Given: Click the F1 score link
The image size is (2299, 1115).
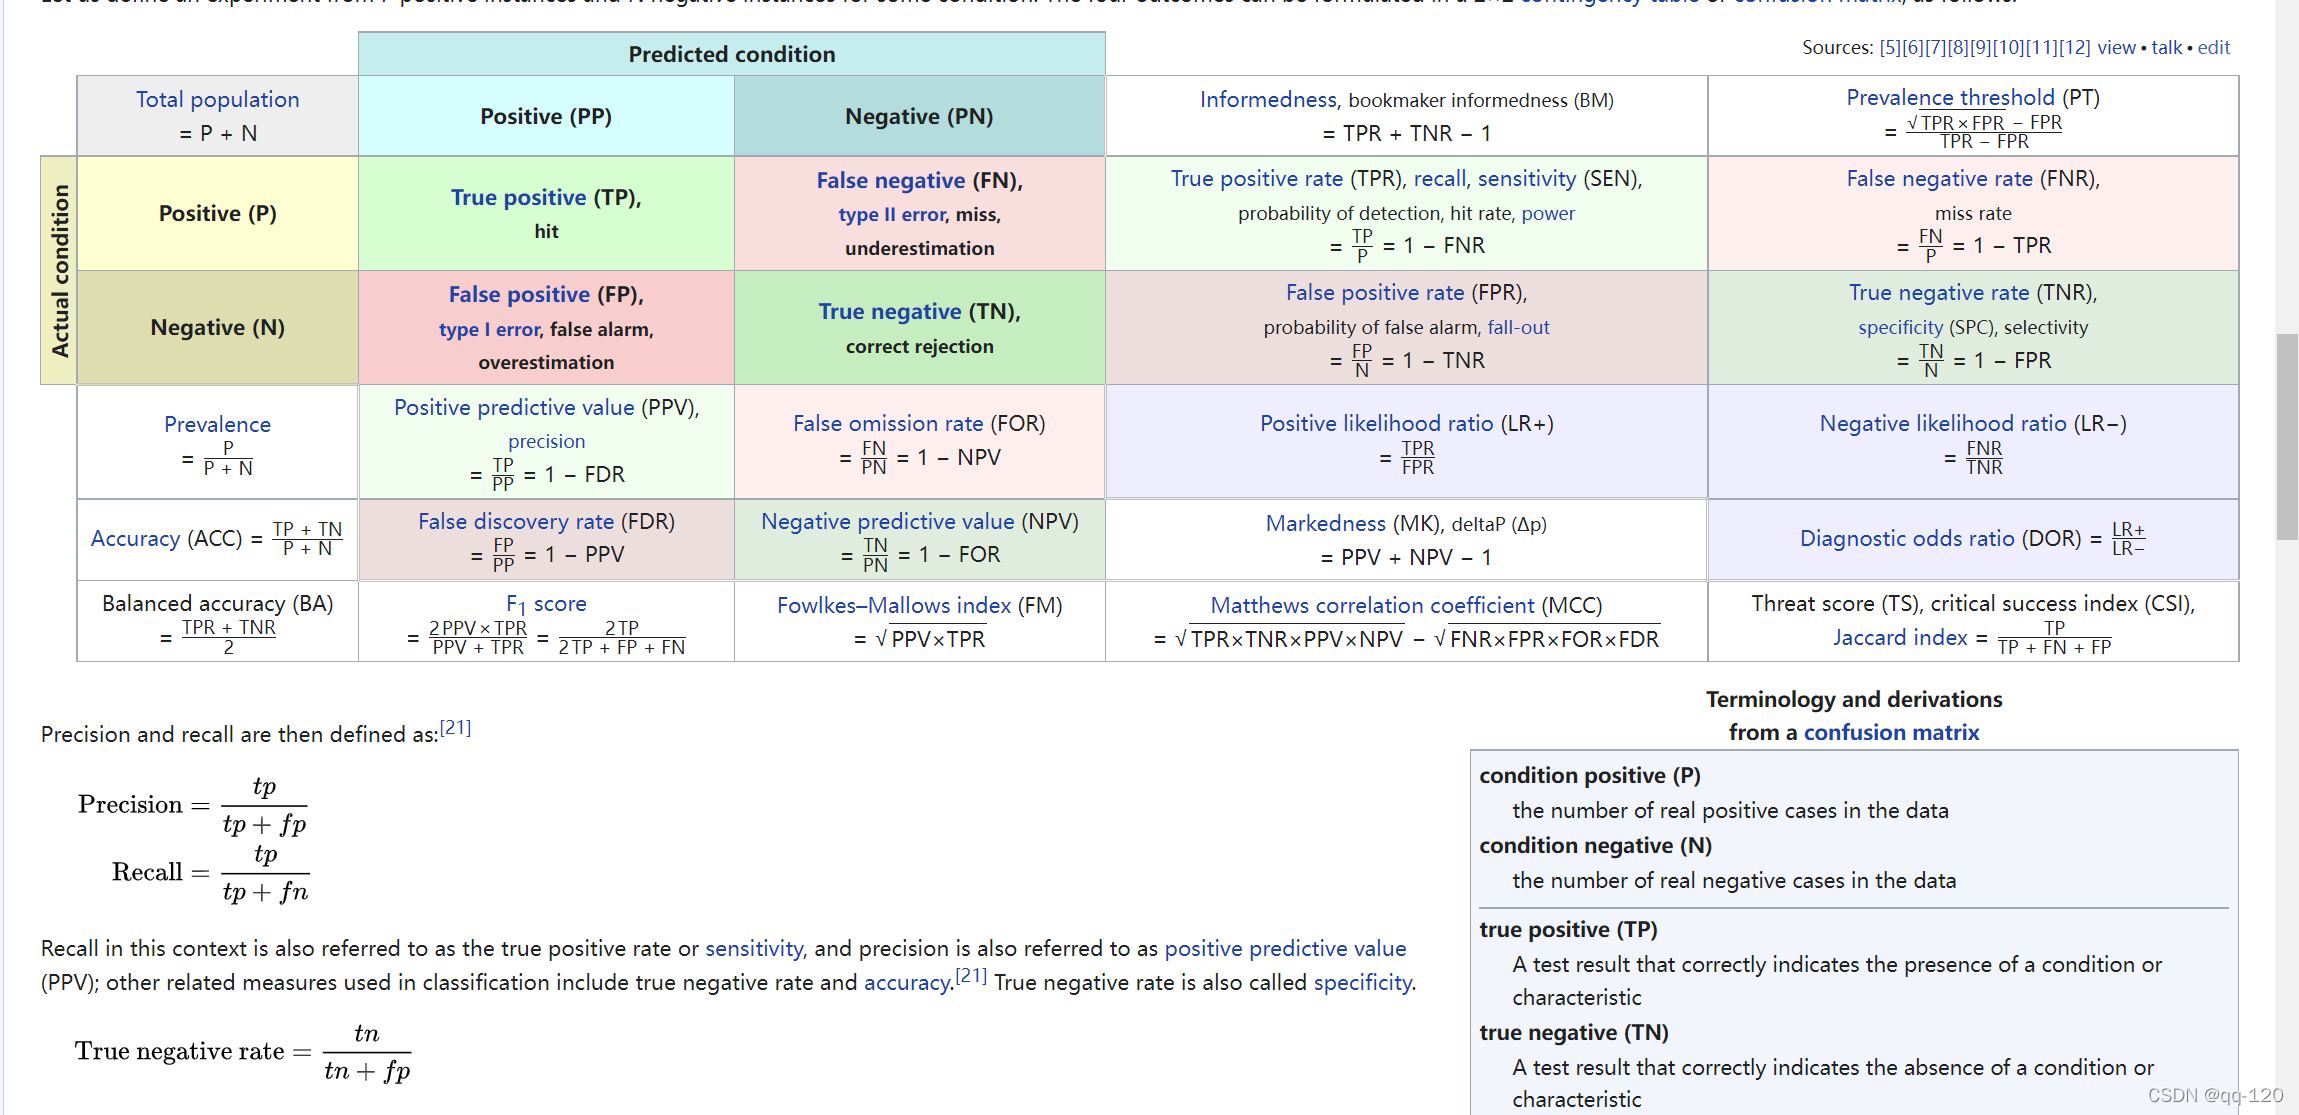Looking at the screenshot, I should coord(545,604).
